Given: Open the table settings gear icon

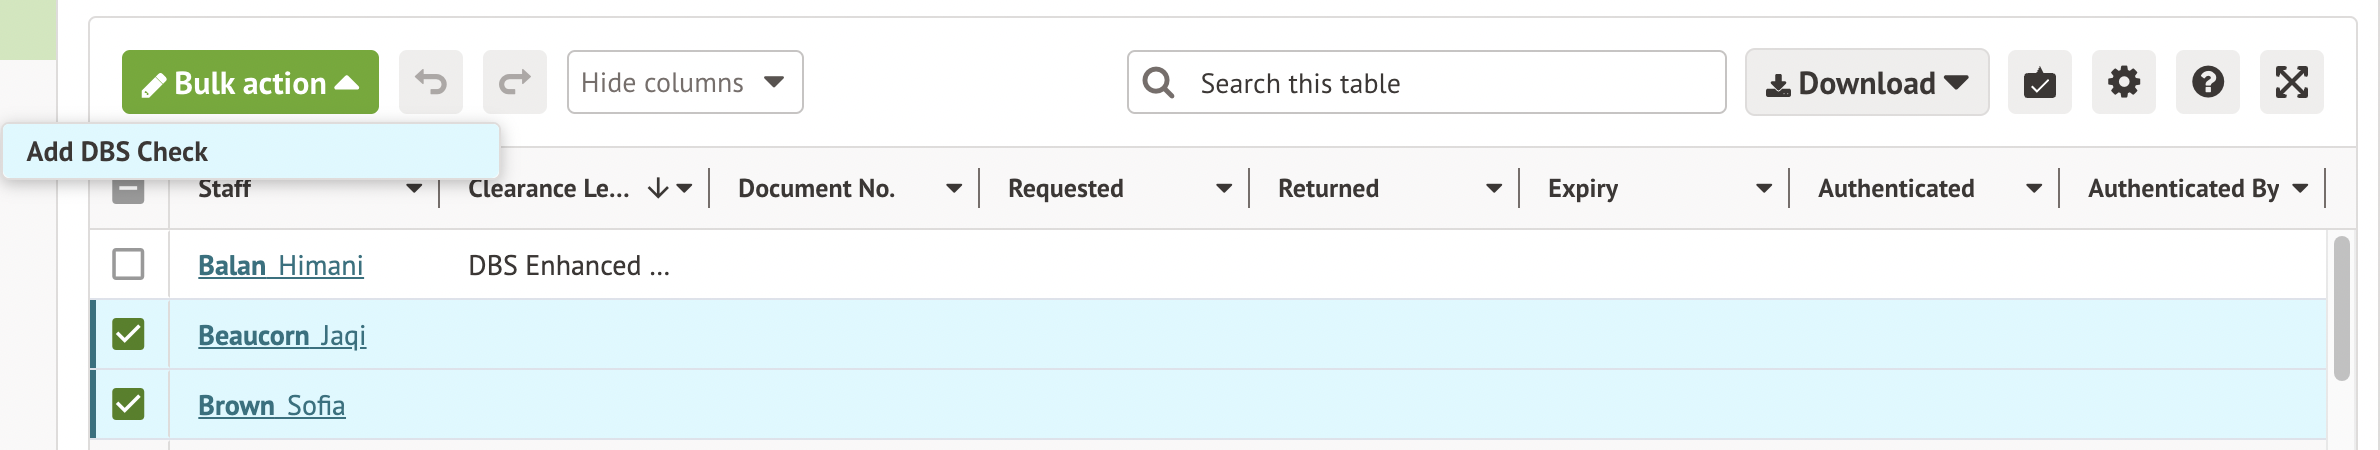Looking at the screenshot, I should (x=2123, y=82).
